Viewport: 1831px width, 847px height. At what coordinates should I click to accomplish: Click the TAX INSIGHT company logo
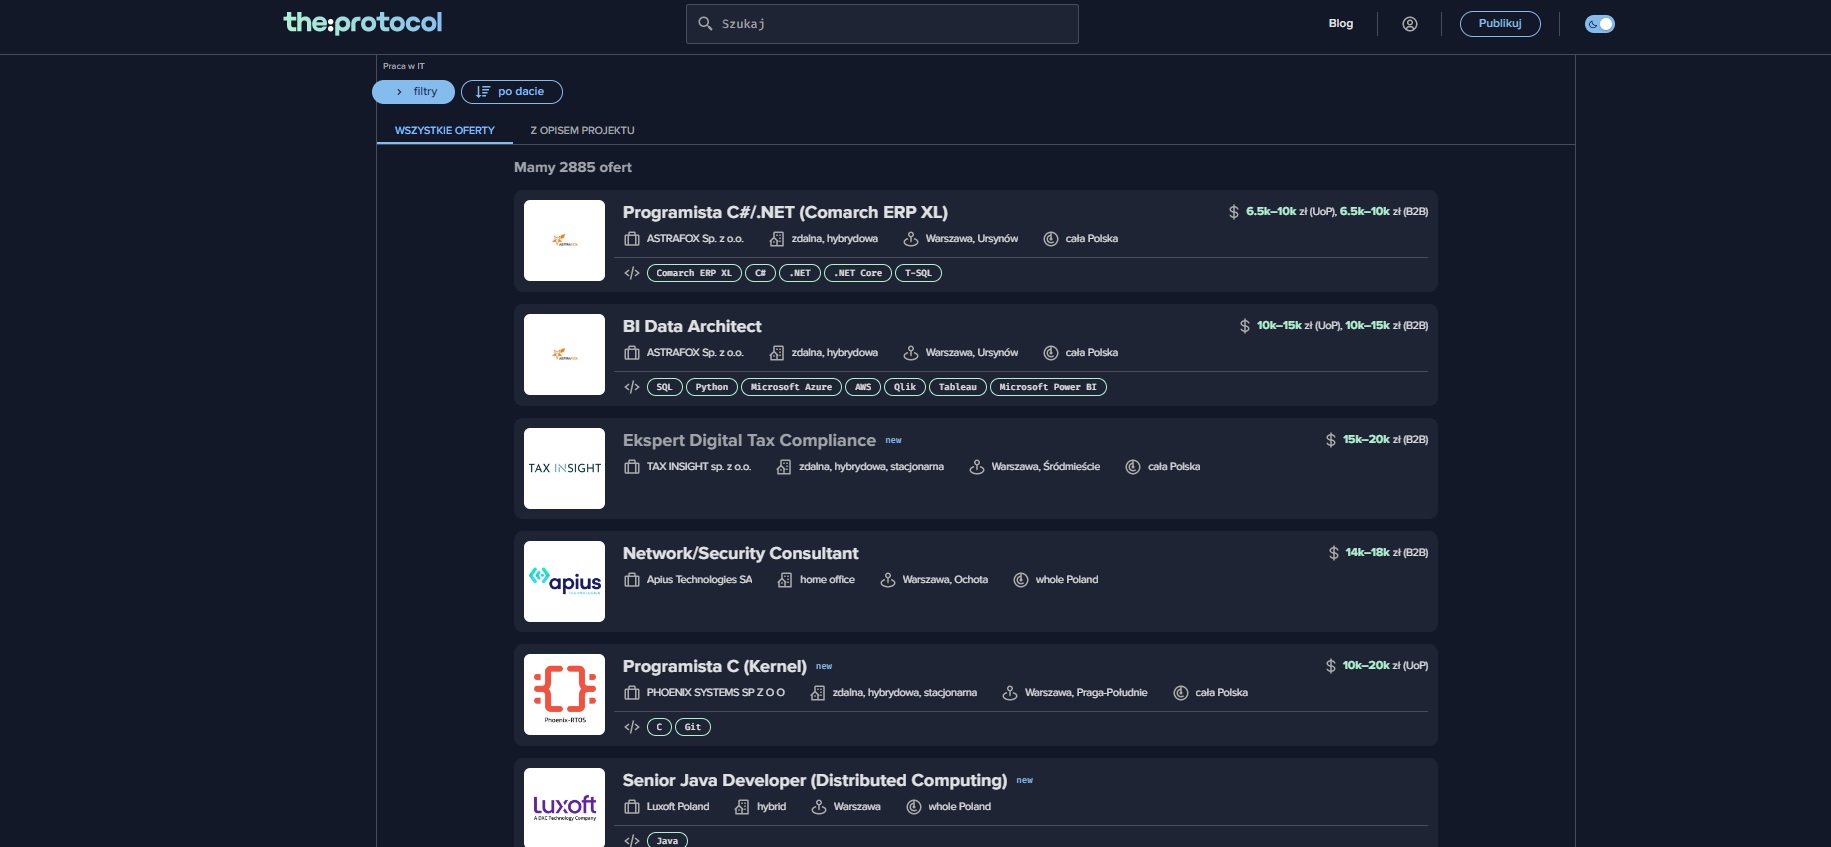[564, 468]
